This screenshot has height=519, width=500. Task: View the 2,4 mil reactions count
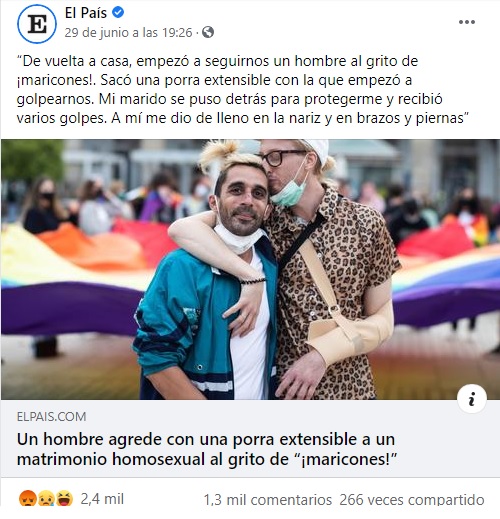(102, 499)
